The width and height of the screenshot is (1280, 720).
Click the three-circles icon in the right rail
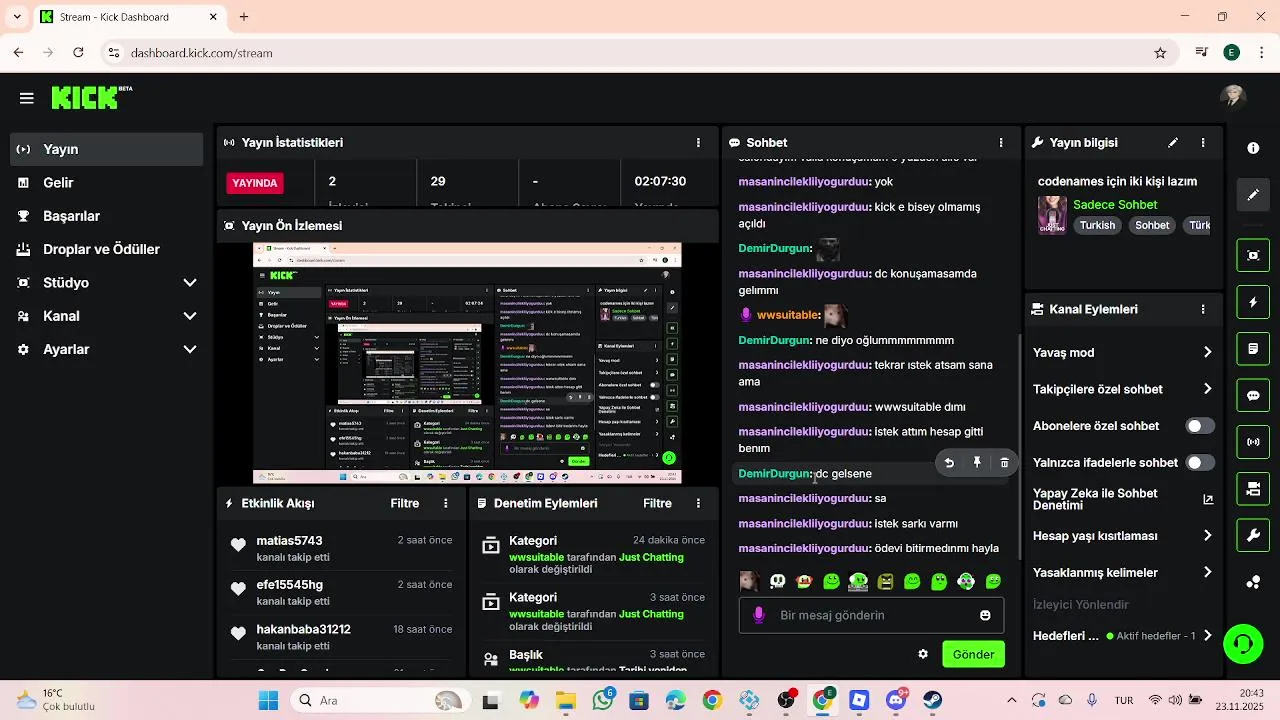[x=1253, y=582]
